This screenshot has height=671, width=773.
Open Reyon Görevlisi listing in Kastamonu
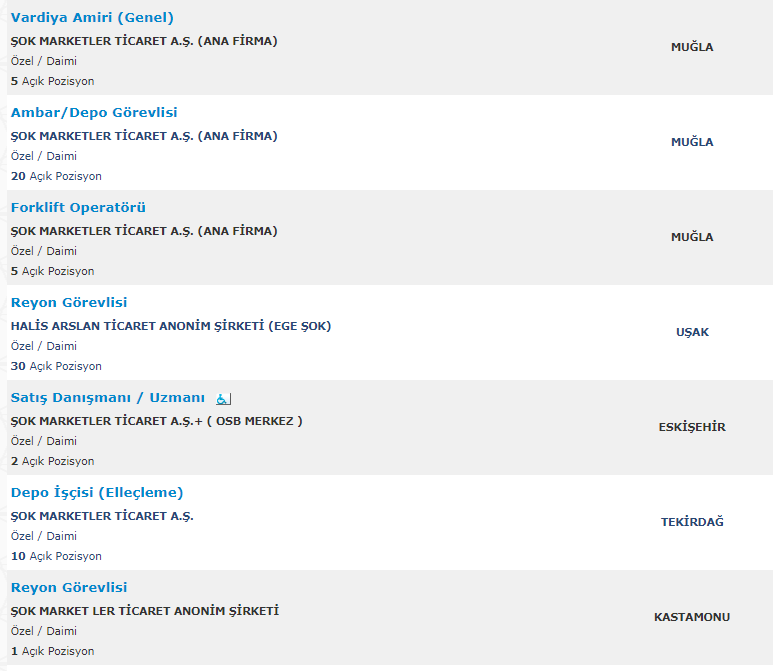[x=69, y=587]
